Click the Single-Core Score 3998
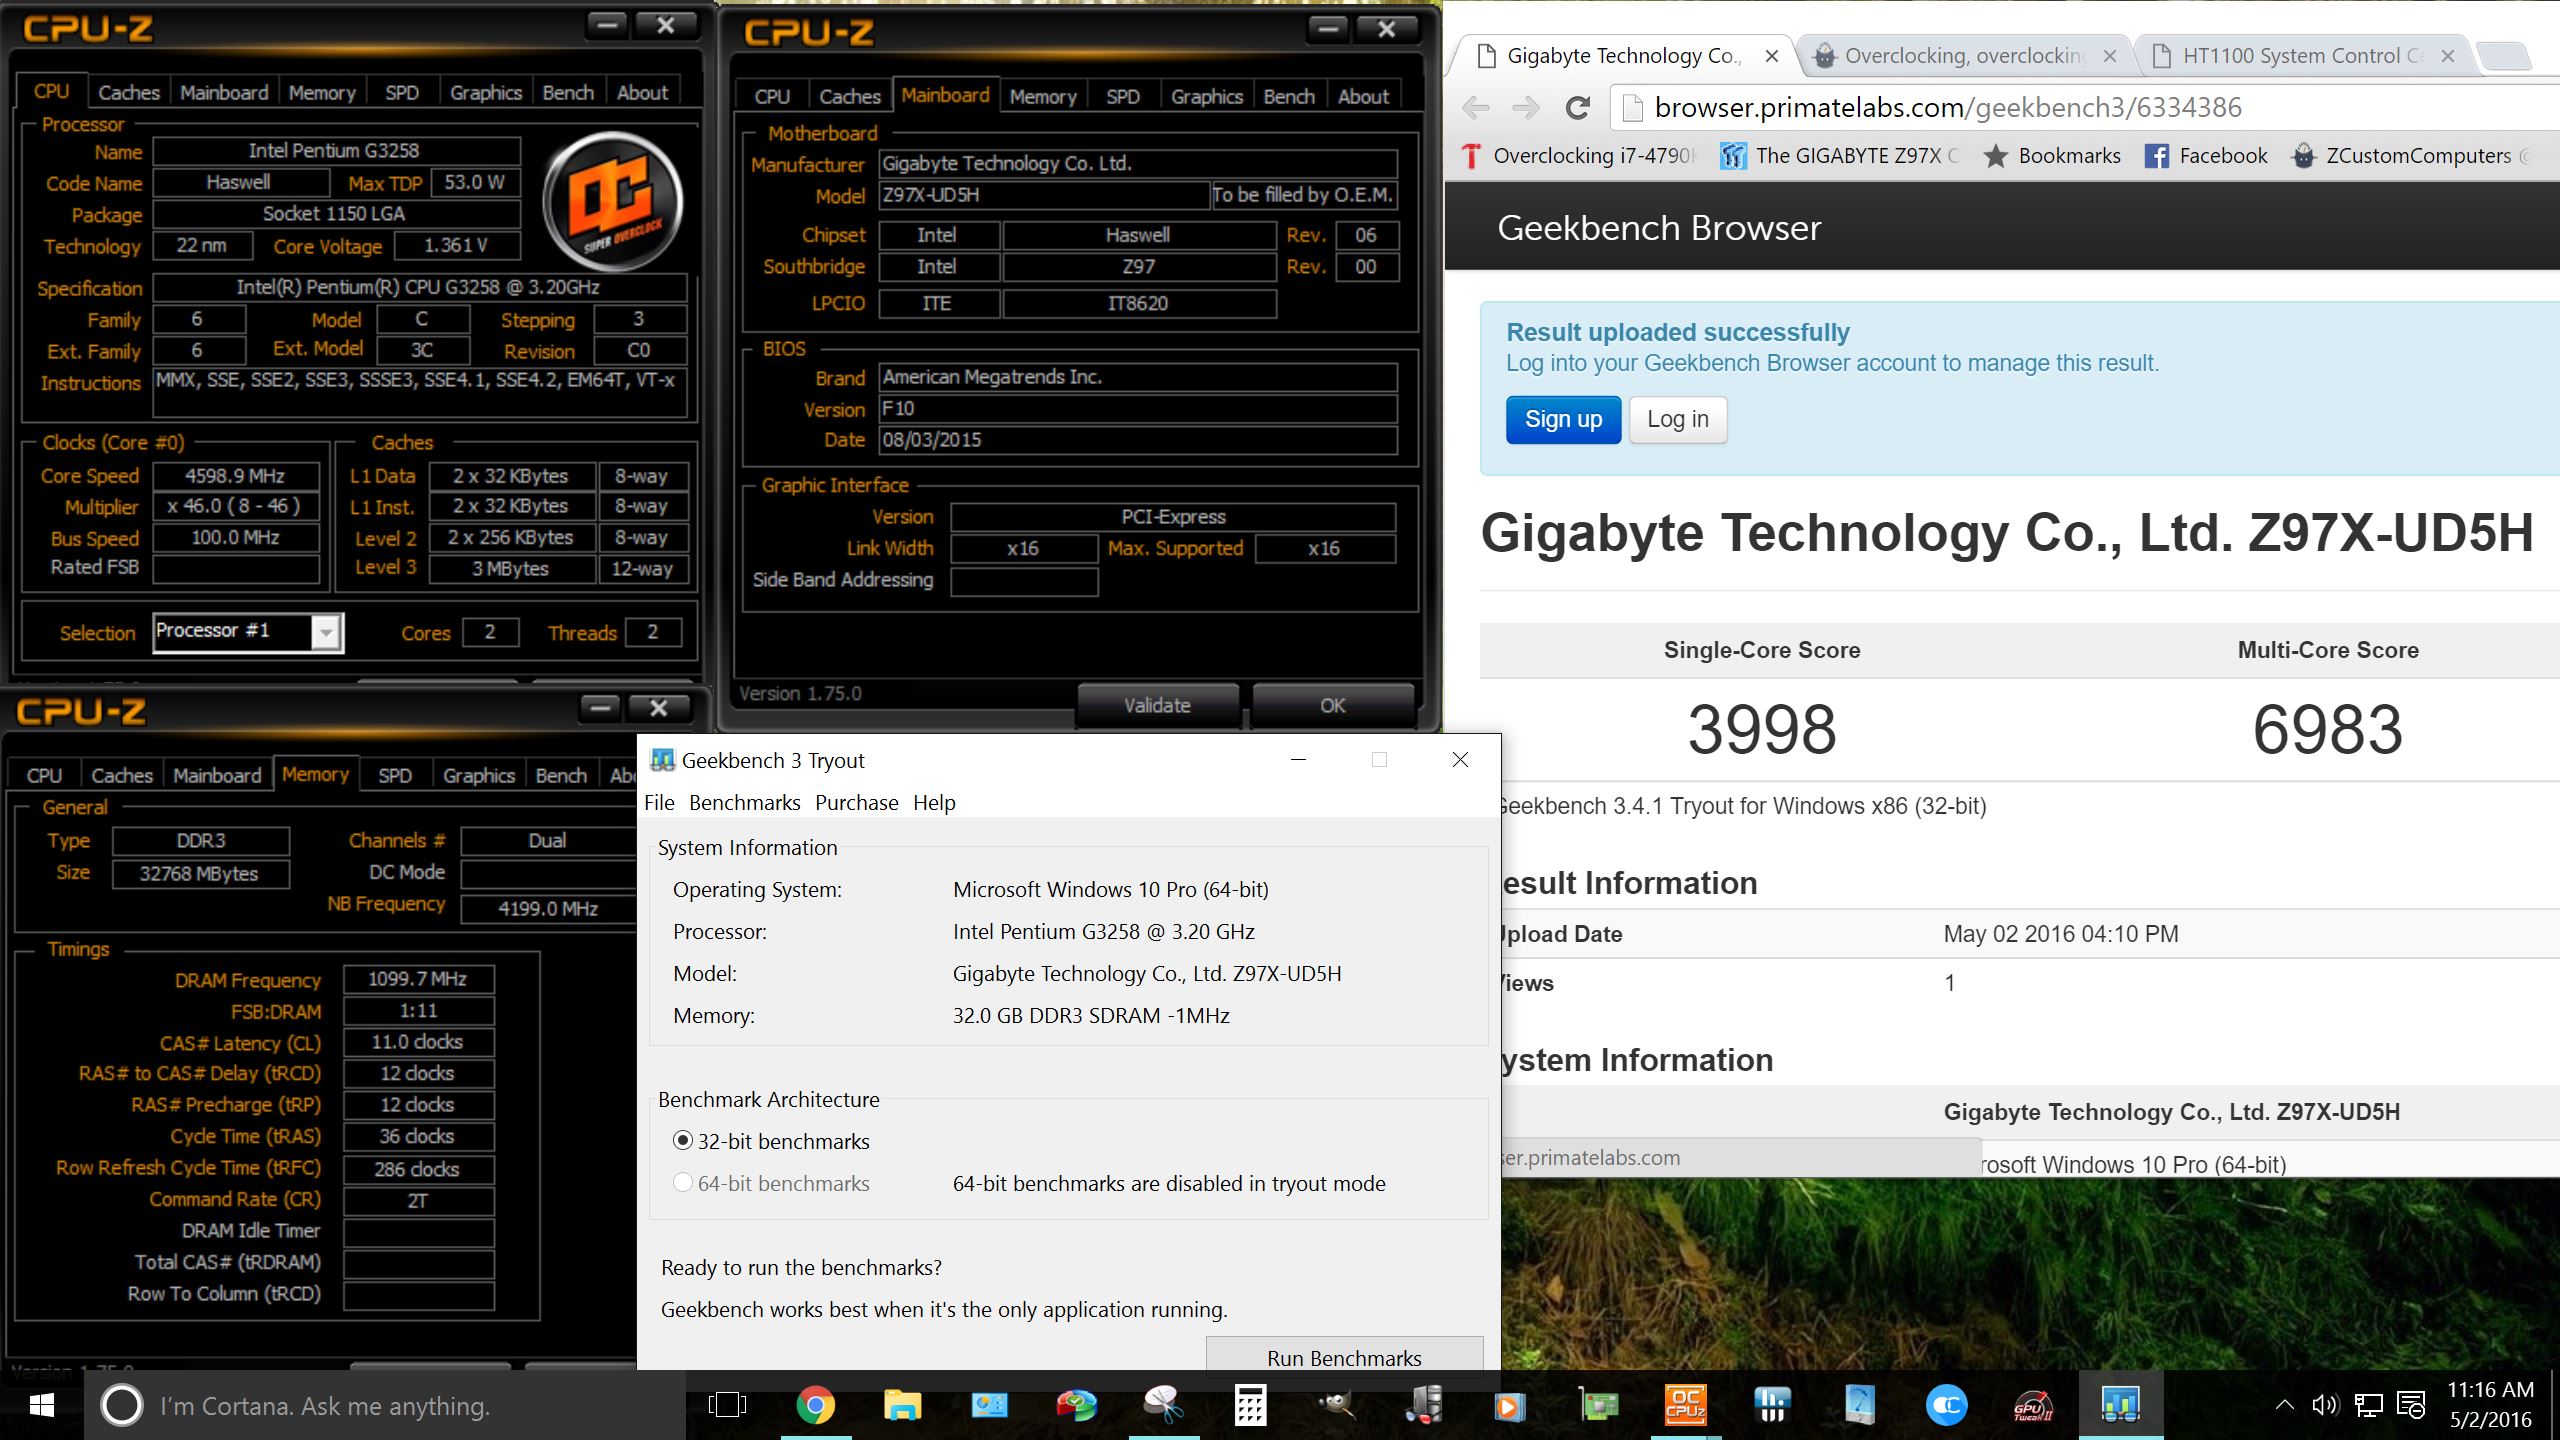The width and height of the screenshot is (2560, 1440). pos(1762,729)
